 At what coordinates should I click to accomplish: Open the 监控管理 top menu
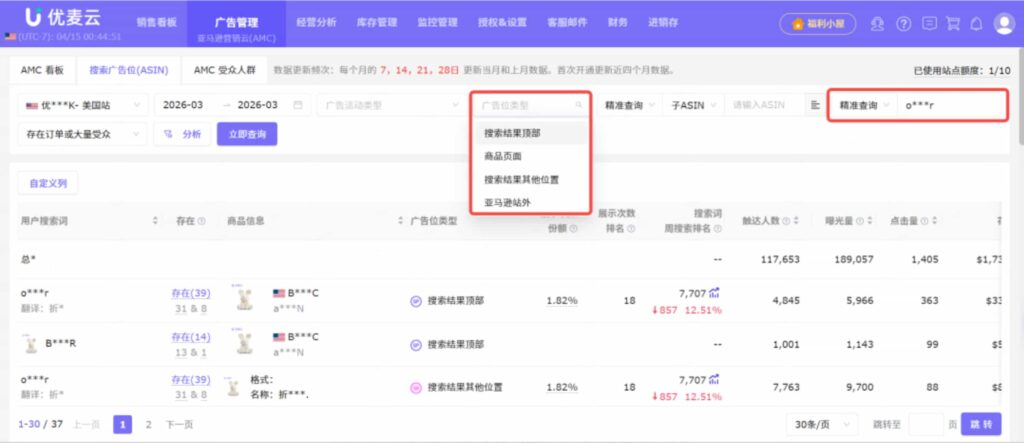coord(437,22)
